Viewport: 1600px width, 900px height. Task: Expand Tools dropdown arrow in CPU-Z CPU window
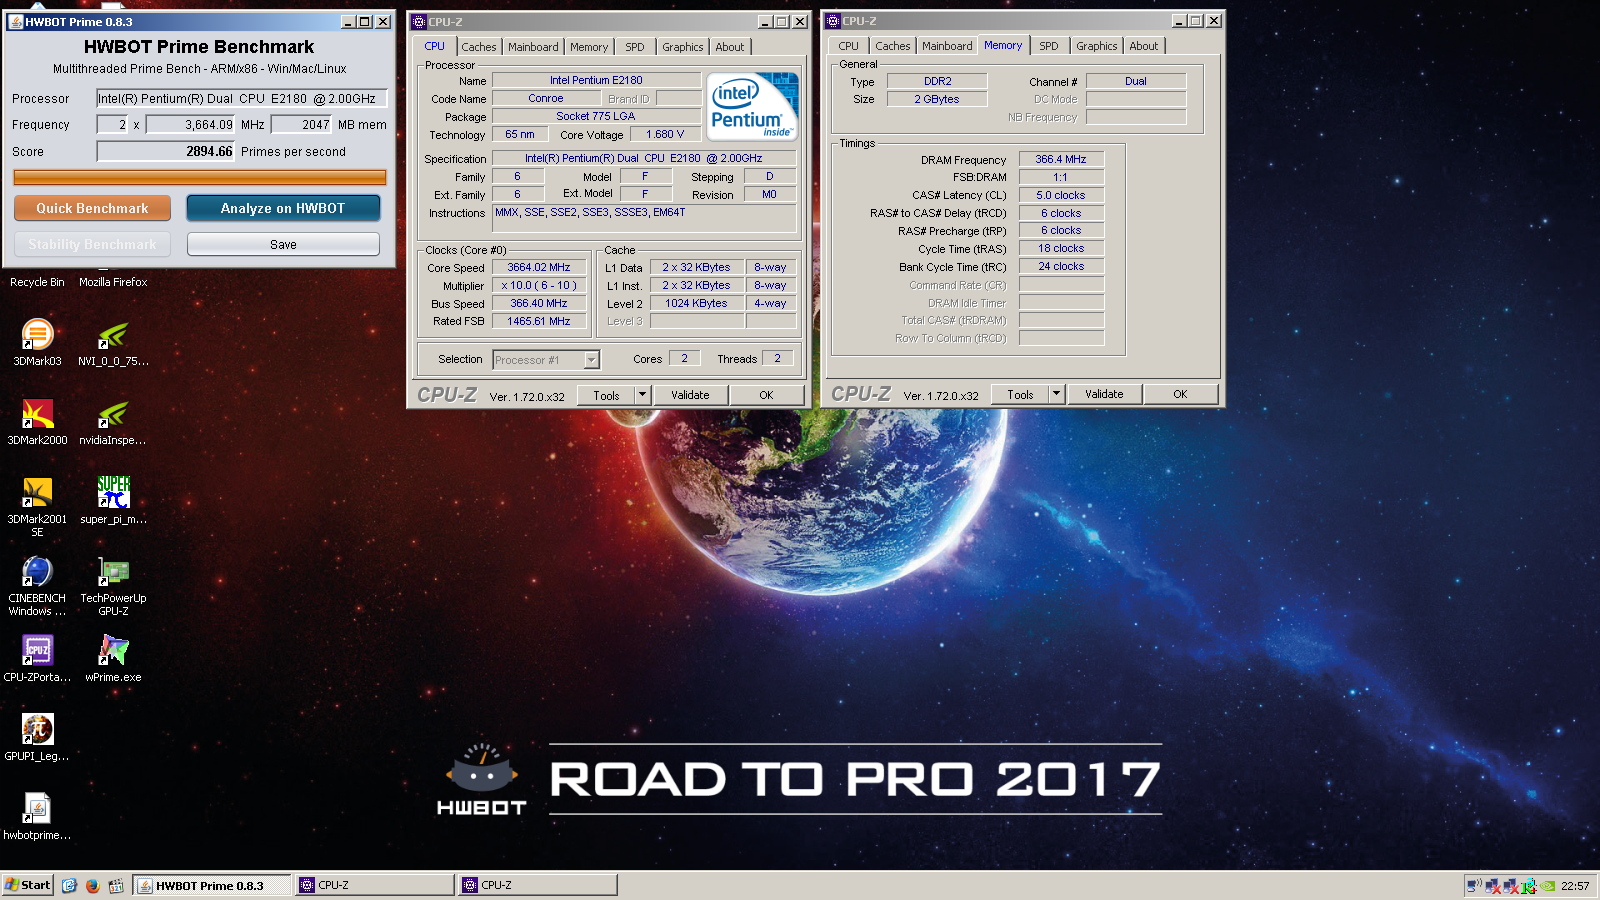643,395
